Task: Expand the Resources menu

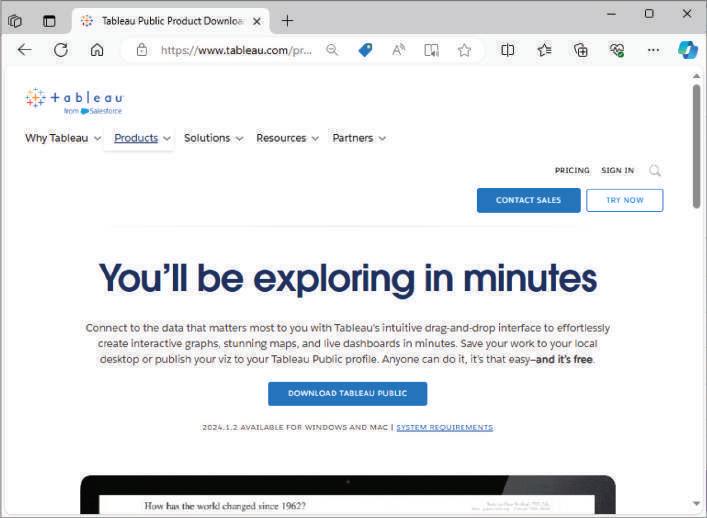Action: [x=287, y=138]
